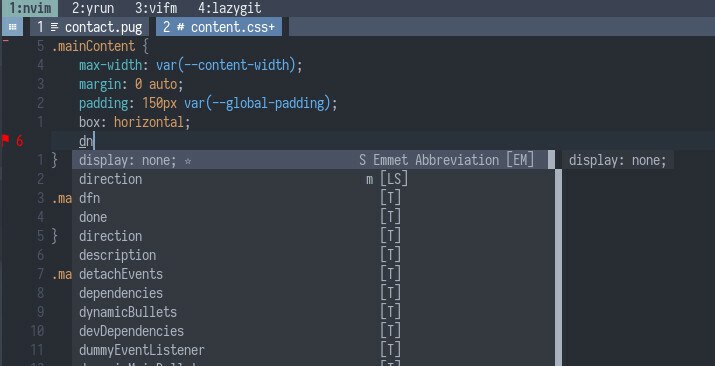Click the red dash sign at top gutter

point(6,41)
